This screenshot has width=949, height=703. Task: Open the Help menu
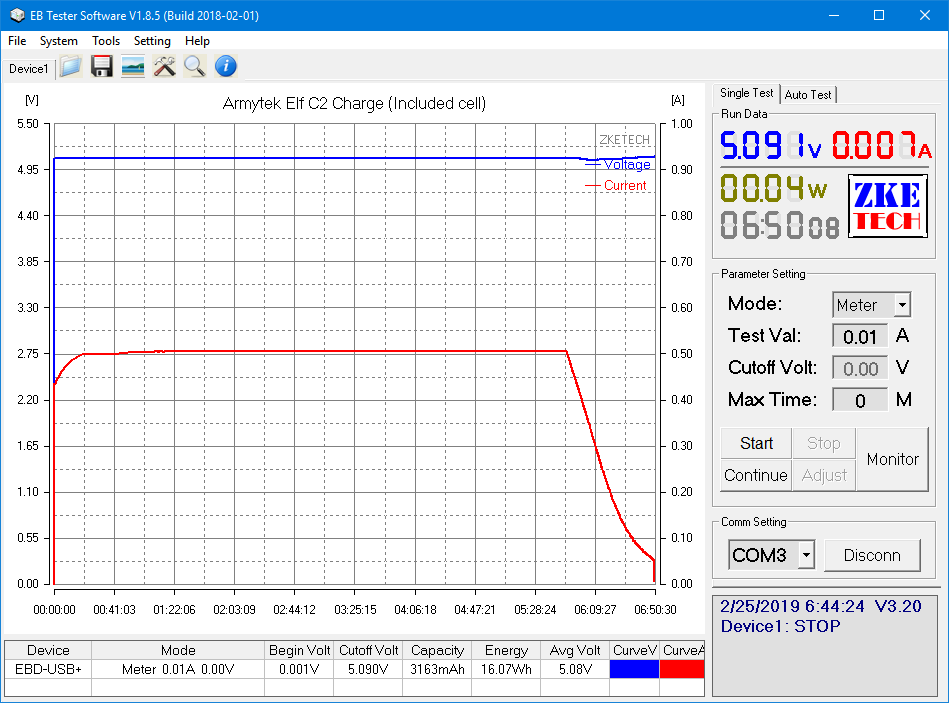[197, 41]
